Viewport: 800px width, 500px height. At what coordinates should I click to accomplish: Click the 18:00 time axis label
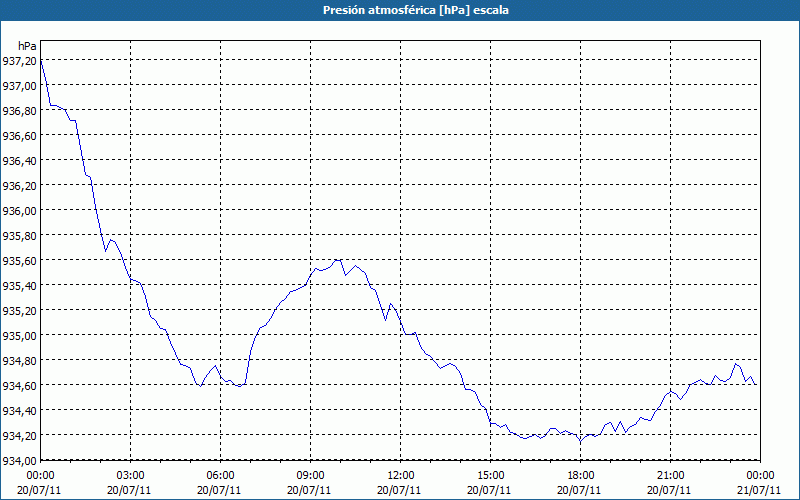pos(581,476)
